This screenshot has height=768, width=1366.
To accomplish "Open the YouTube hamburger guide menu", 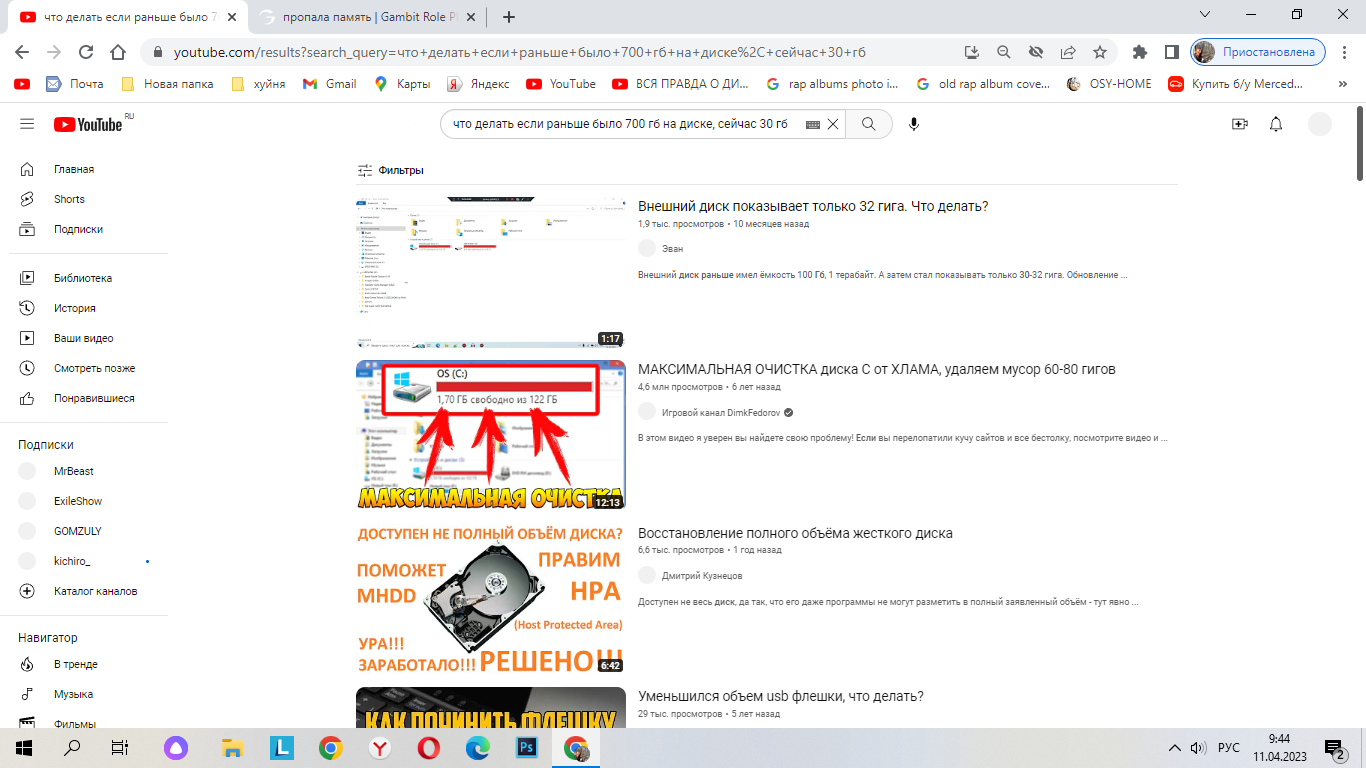I will 27,124.
